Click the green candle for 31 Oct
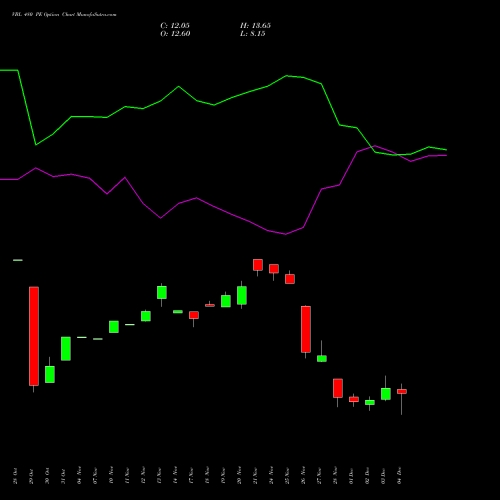Image resolution: width=500 pixels, height=500 pixels. [66, 348]
